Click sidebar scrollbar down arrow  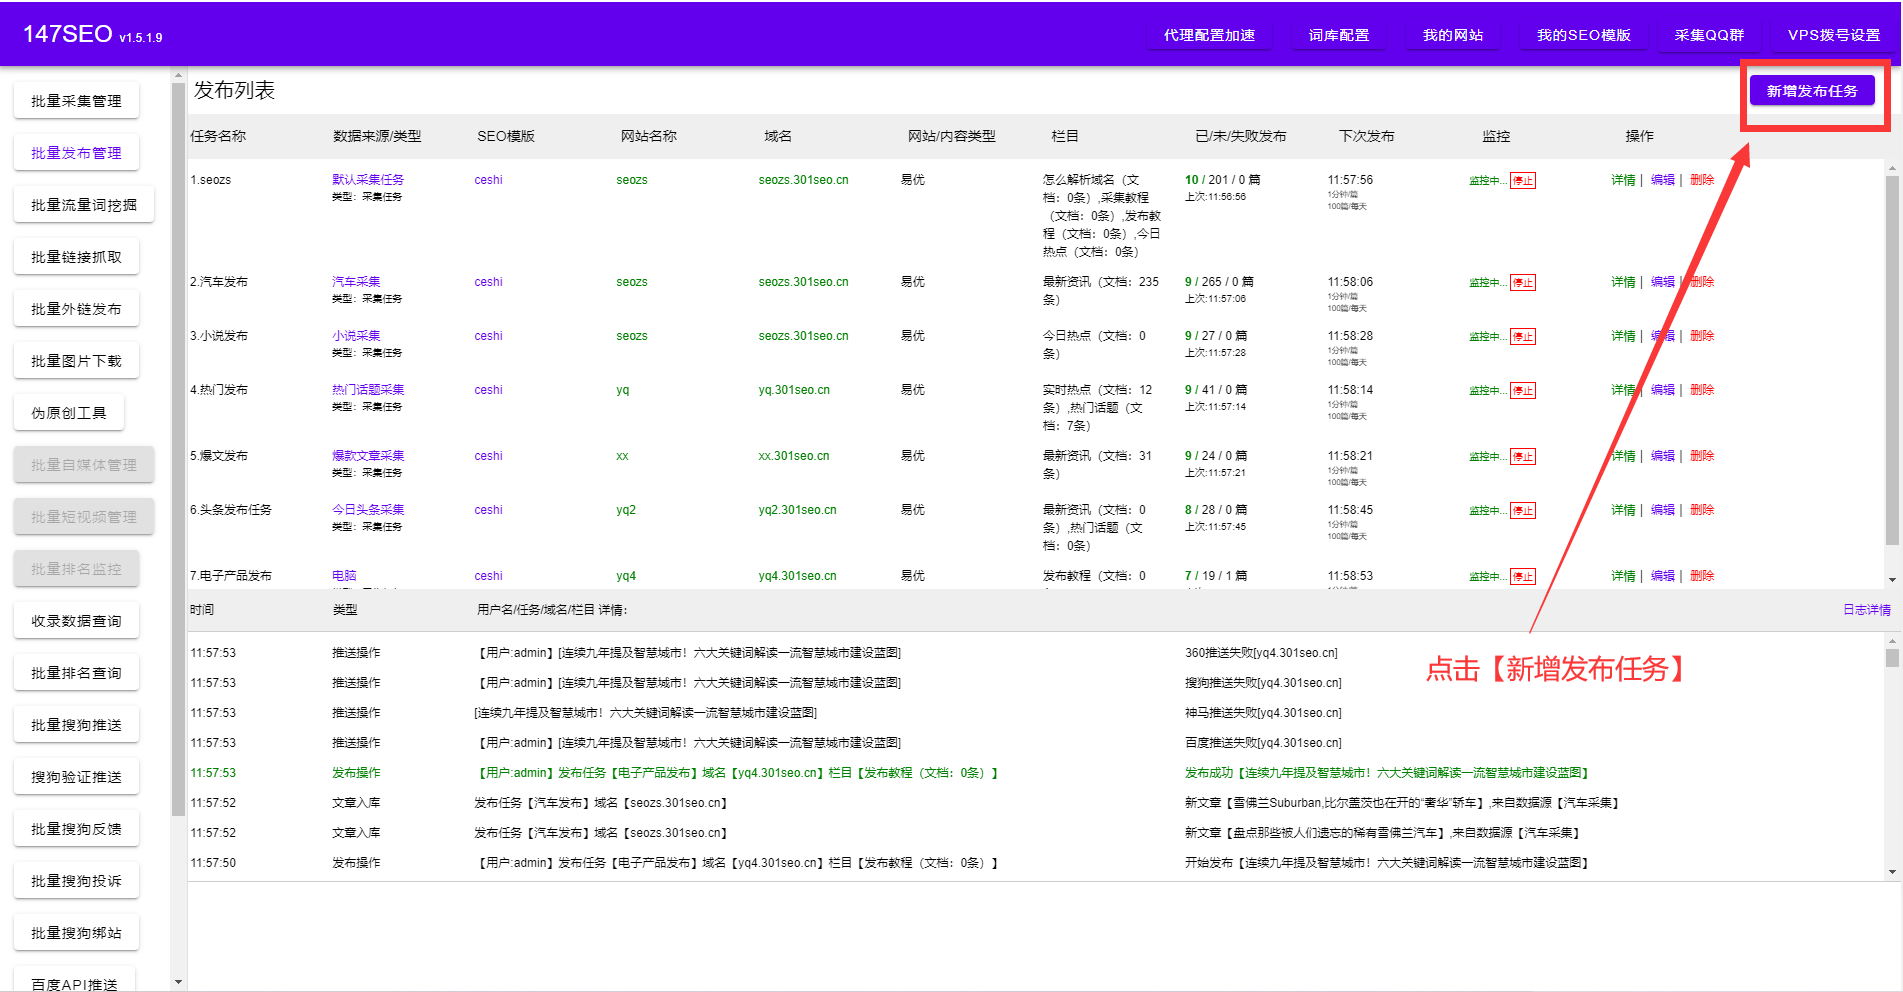coord(178,982)
